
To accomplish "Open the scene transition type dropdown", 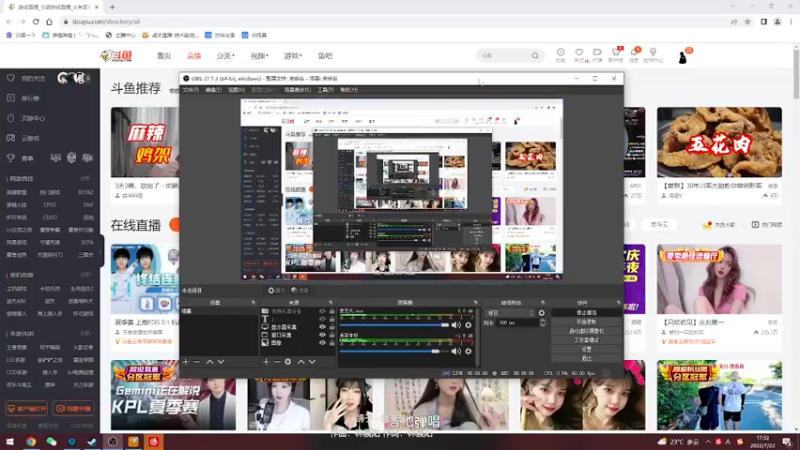I will 510,313.
